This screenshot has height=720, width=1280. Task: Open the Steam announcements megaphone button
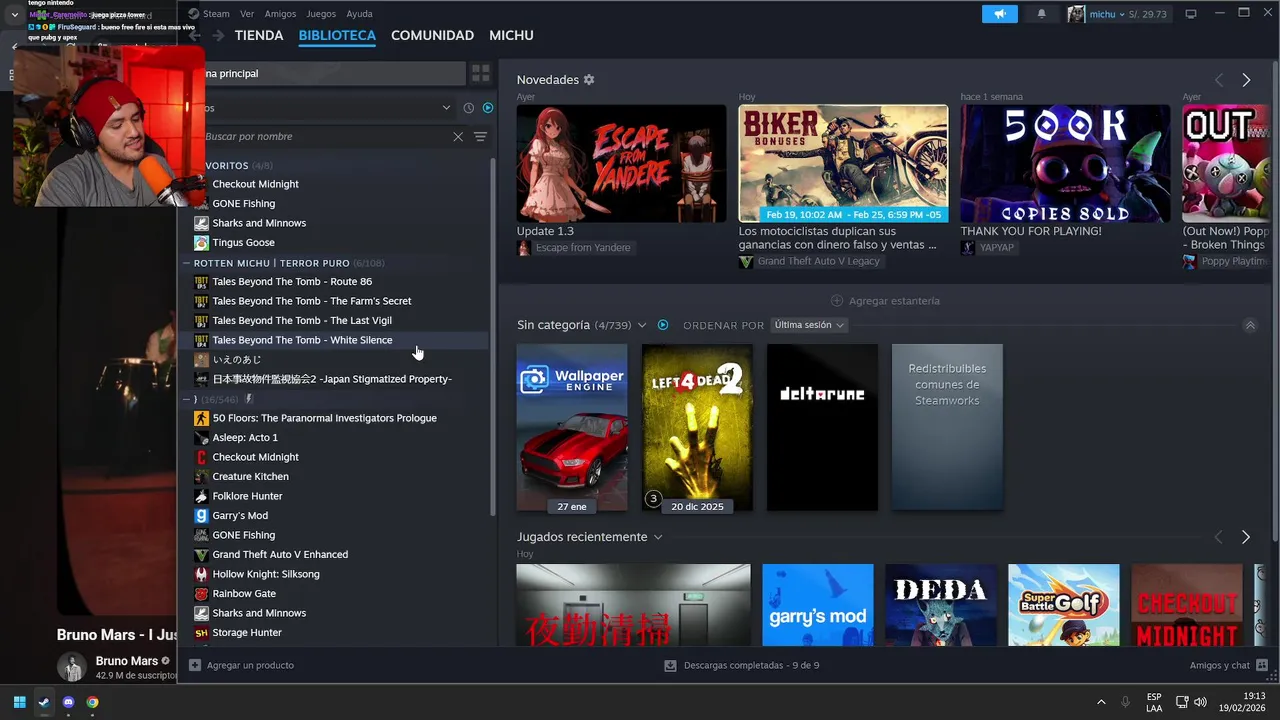pyautogui.click(x=999, y=14)
